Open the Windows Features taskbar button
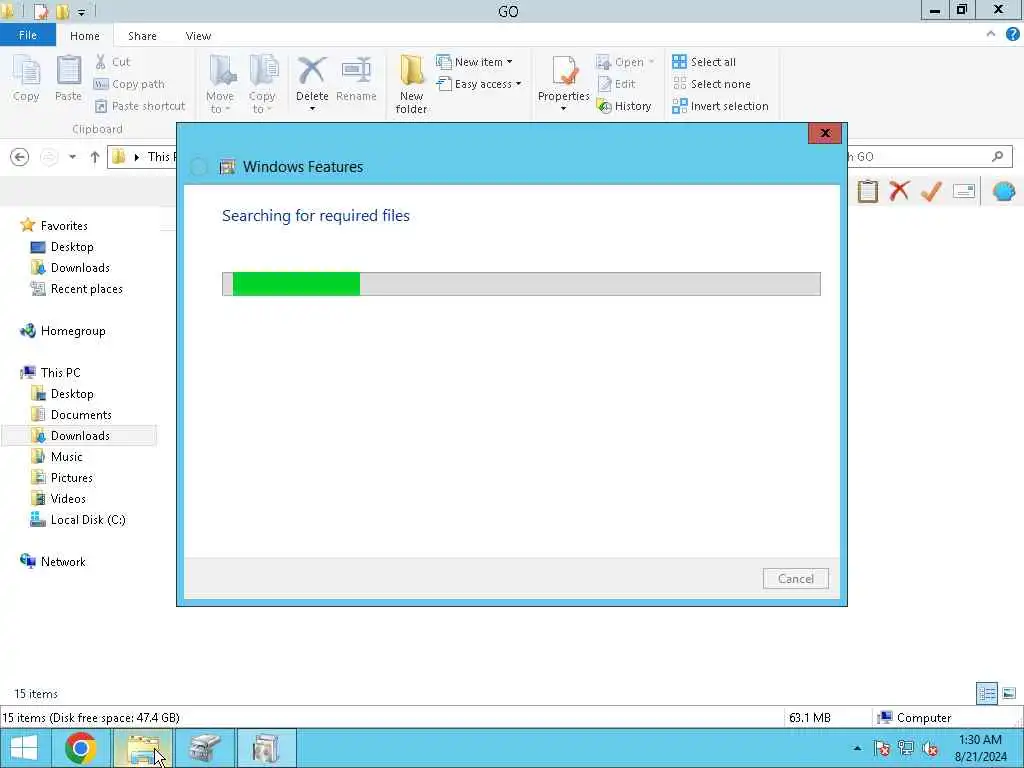The height and width of the screenshot is (768, 1024). pyautogui.click(x=266, y=748)
